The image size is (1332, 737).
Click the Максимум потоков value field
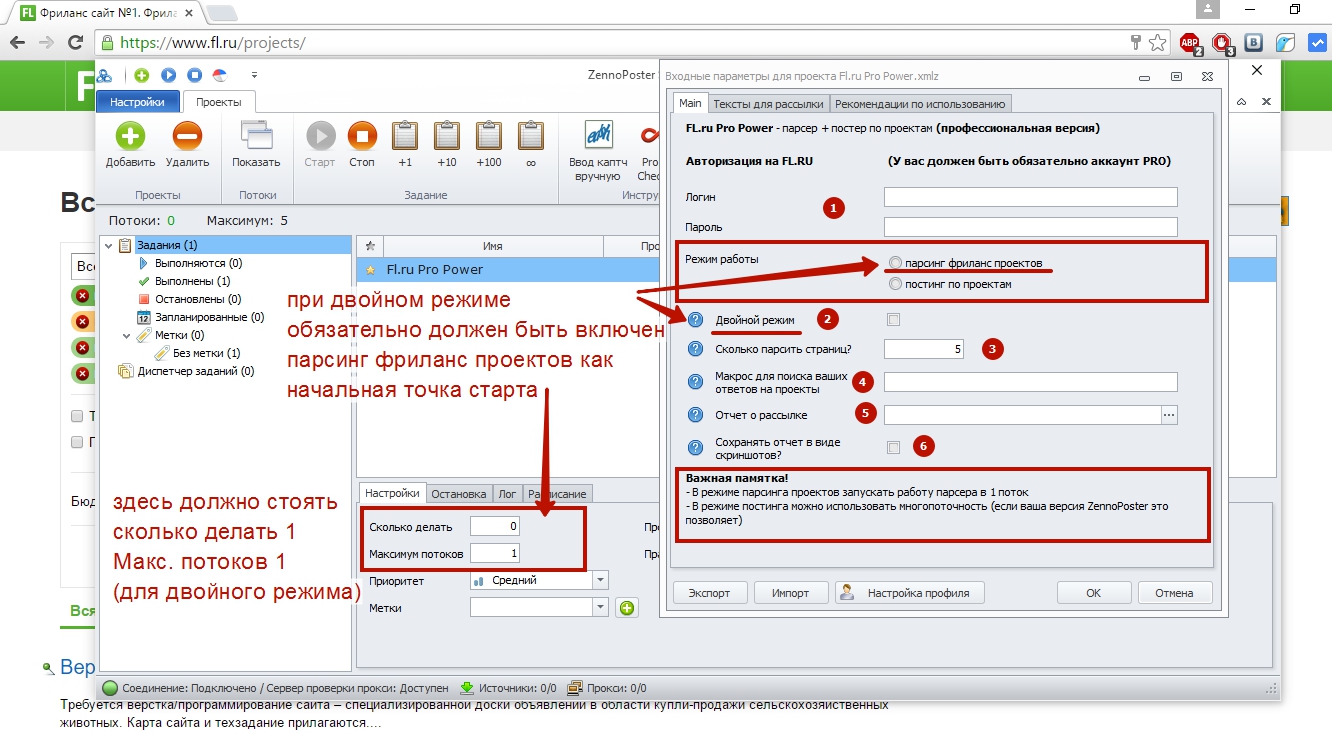[495, 553]
